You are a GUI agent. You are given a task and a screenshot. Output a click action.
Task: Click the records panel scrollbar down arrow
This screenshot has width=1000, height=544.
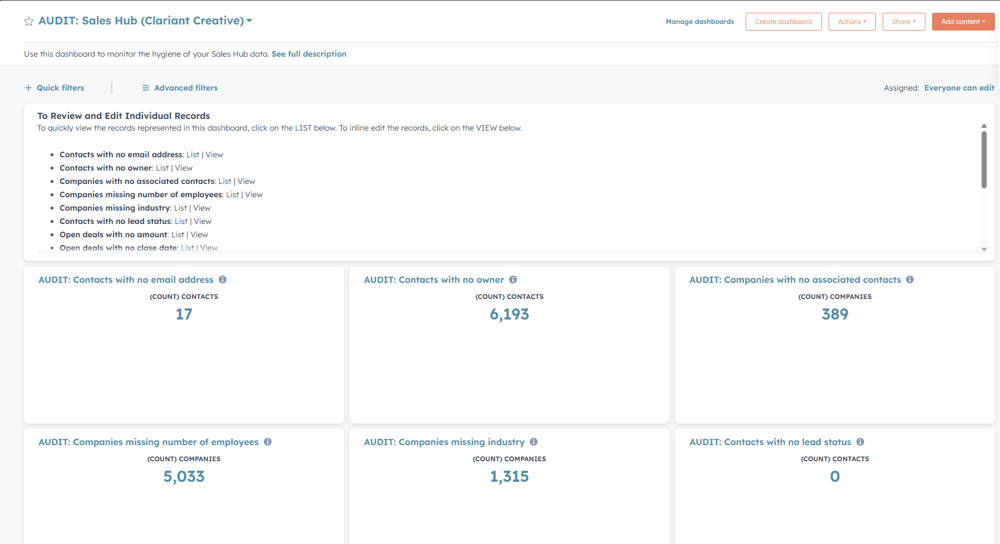click(x=984, y=250)
